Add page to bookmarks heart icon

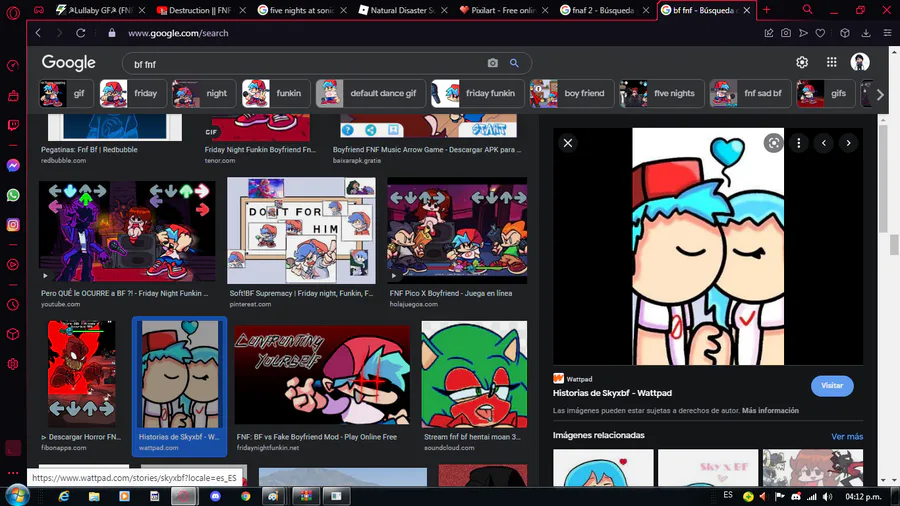tap(820, 33)
